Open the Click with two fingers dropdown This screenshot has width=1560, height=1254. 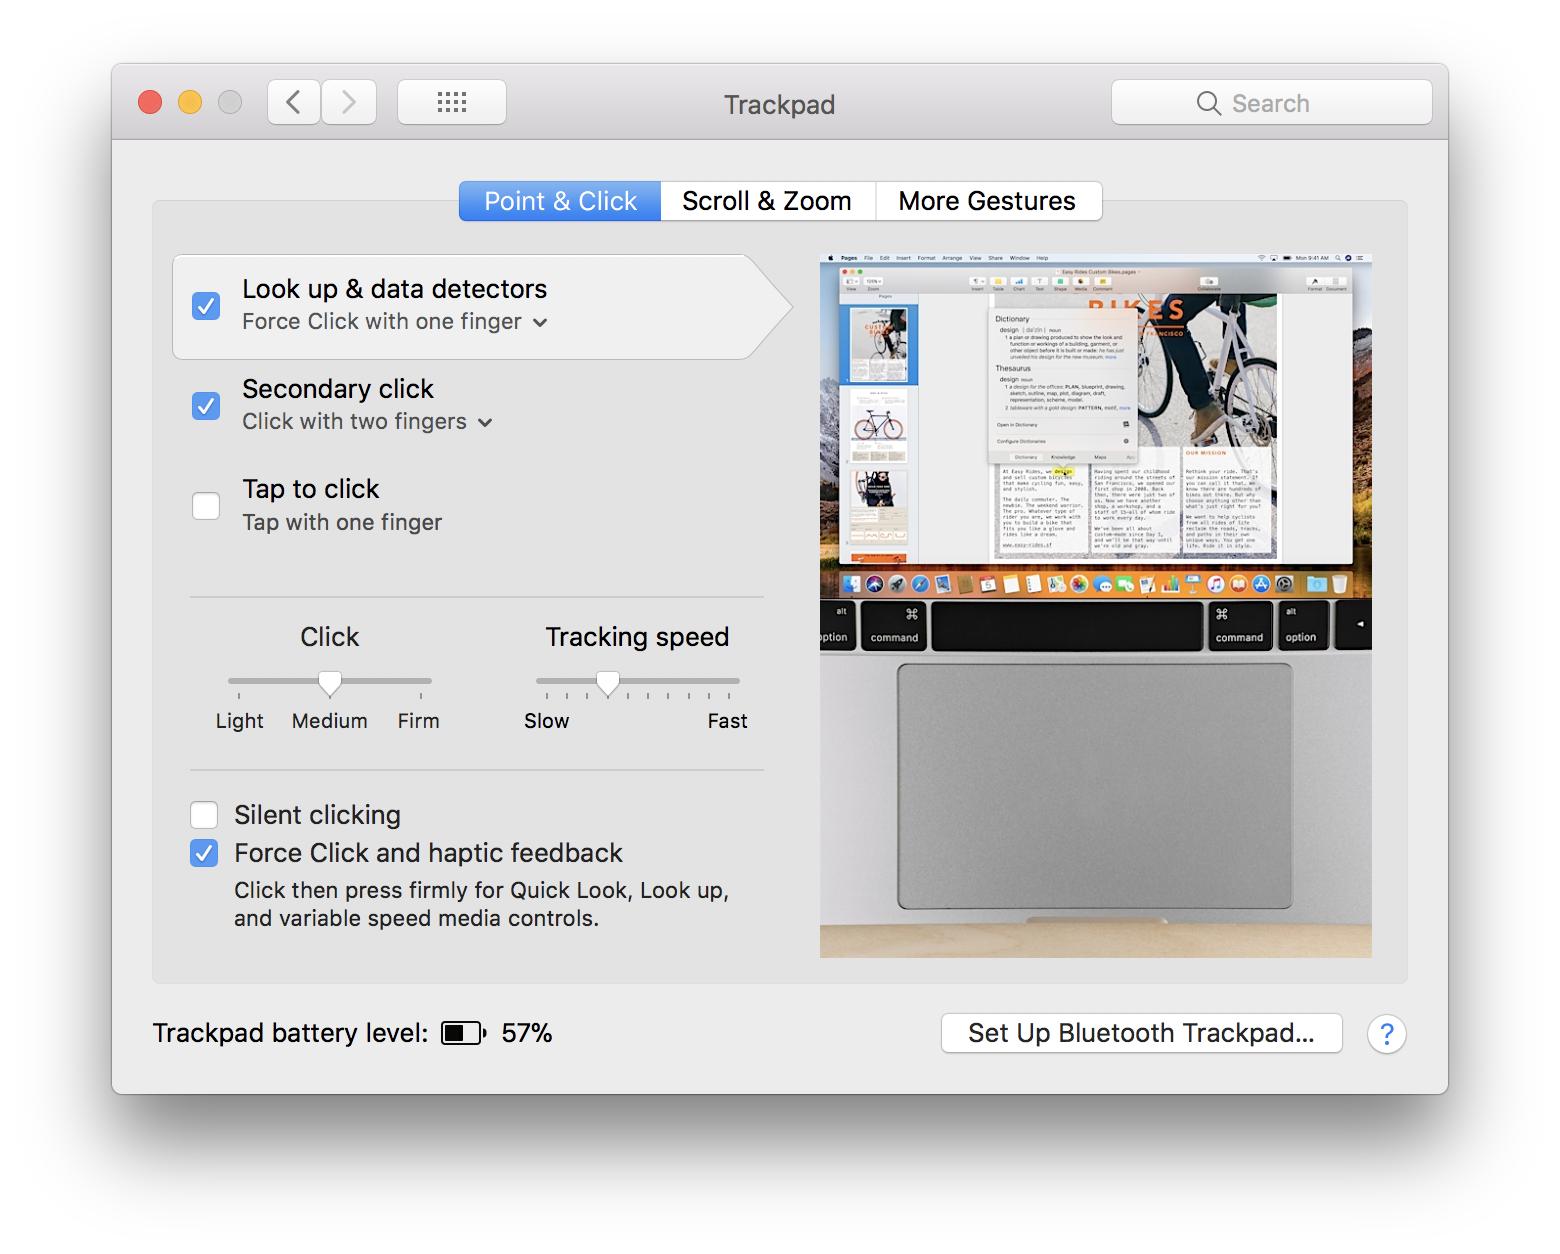coord(367,422)
